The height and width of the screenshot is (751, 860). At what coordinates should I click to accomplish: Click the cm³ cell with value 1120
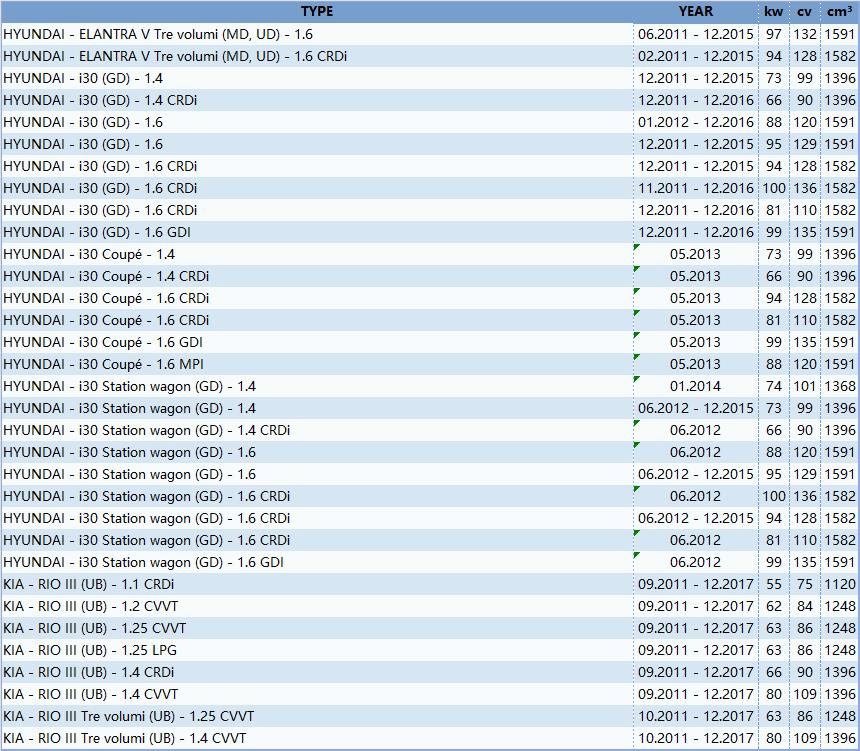(839, 584)
